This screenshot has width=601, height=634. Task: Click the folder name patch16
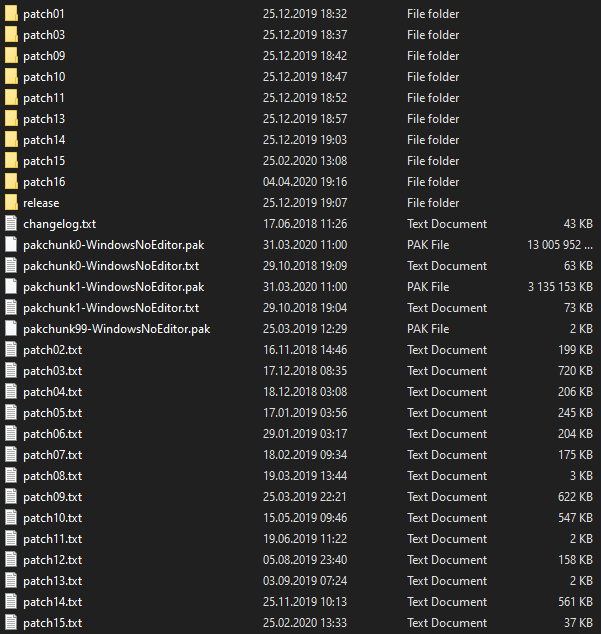click(x=44, y=182)
